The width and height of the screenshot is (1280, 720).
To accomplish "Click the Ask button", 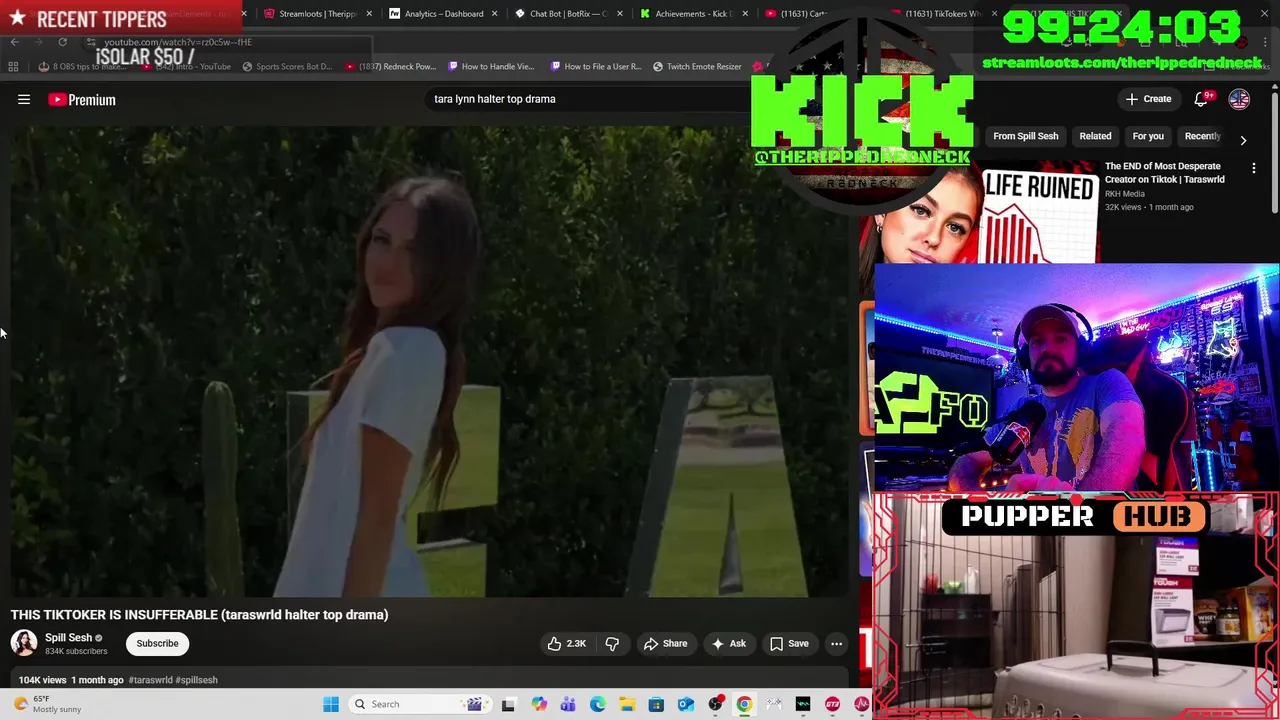I will [x=728, y=644].
